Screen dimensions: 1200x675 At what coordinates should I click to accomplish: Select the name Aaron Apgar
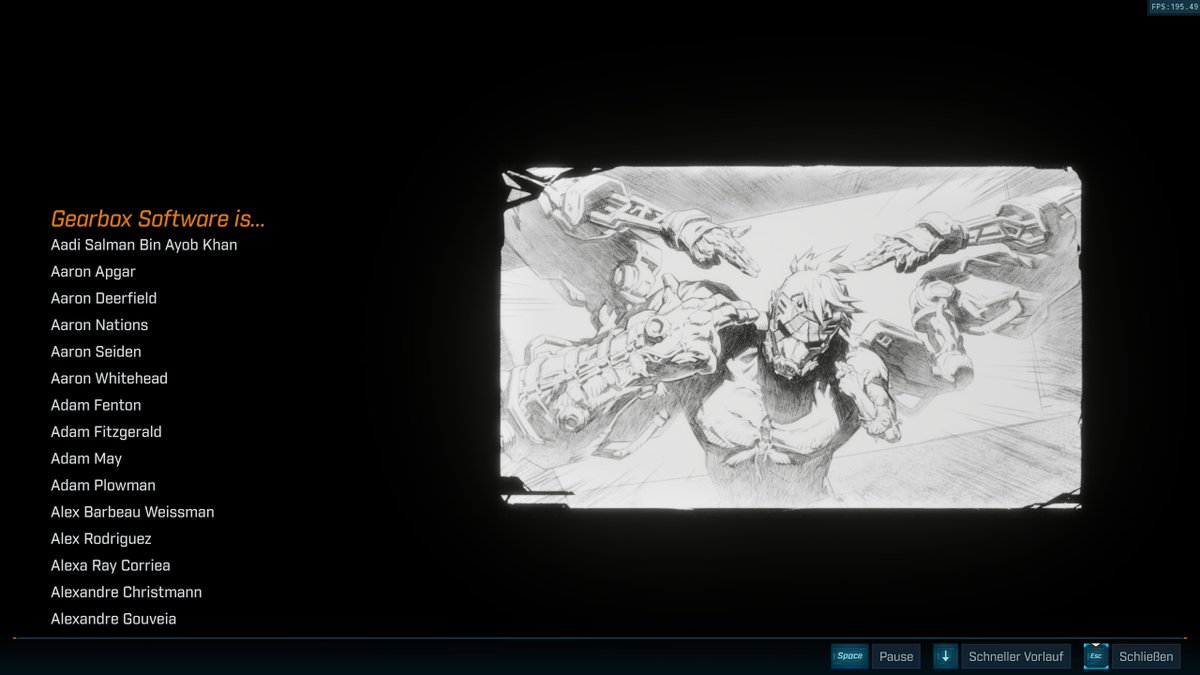coord(93,272)
